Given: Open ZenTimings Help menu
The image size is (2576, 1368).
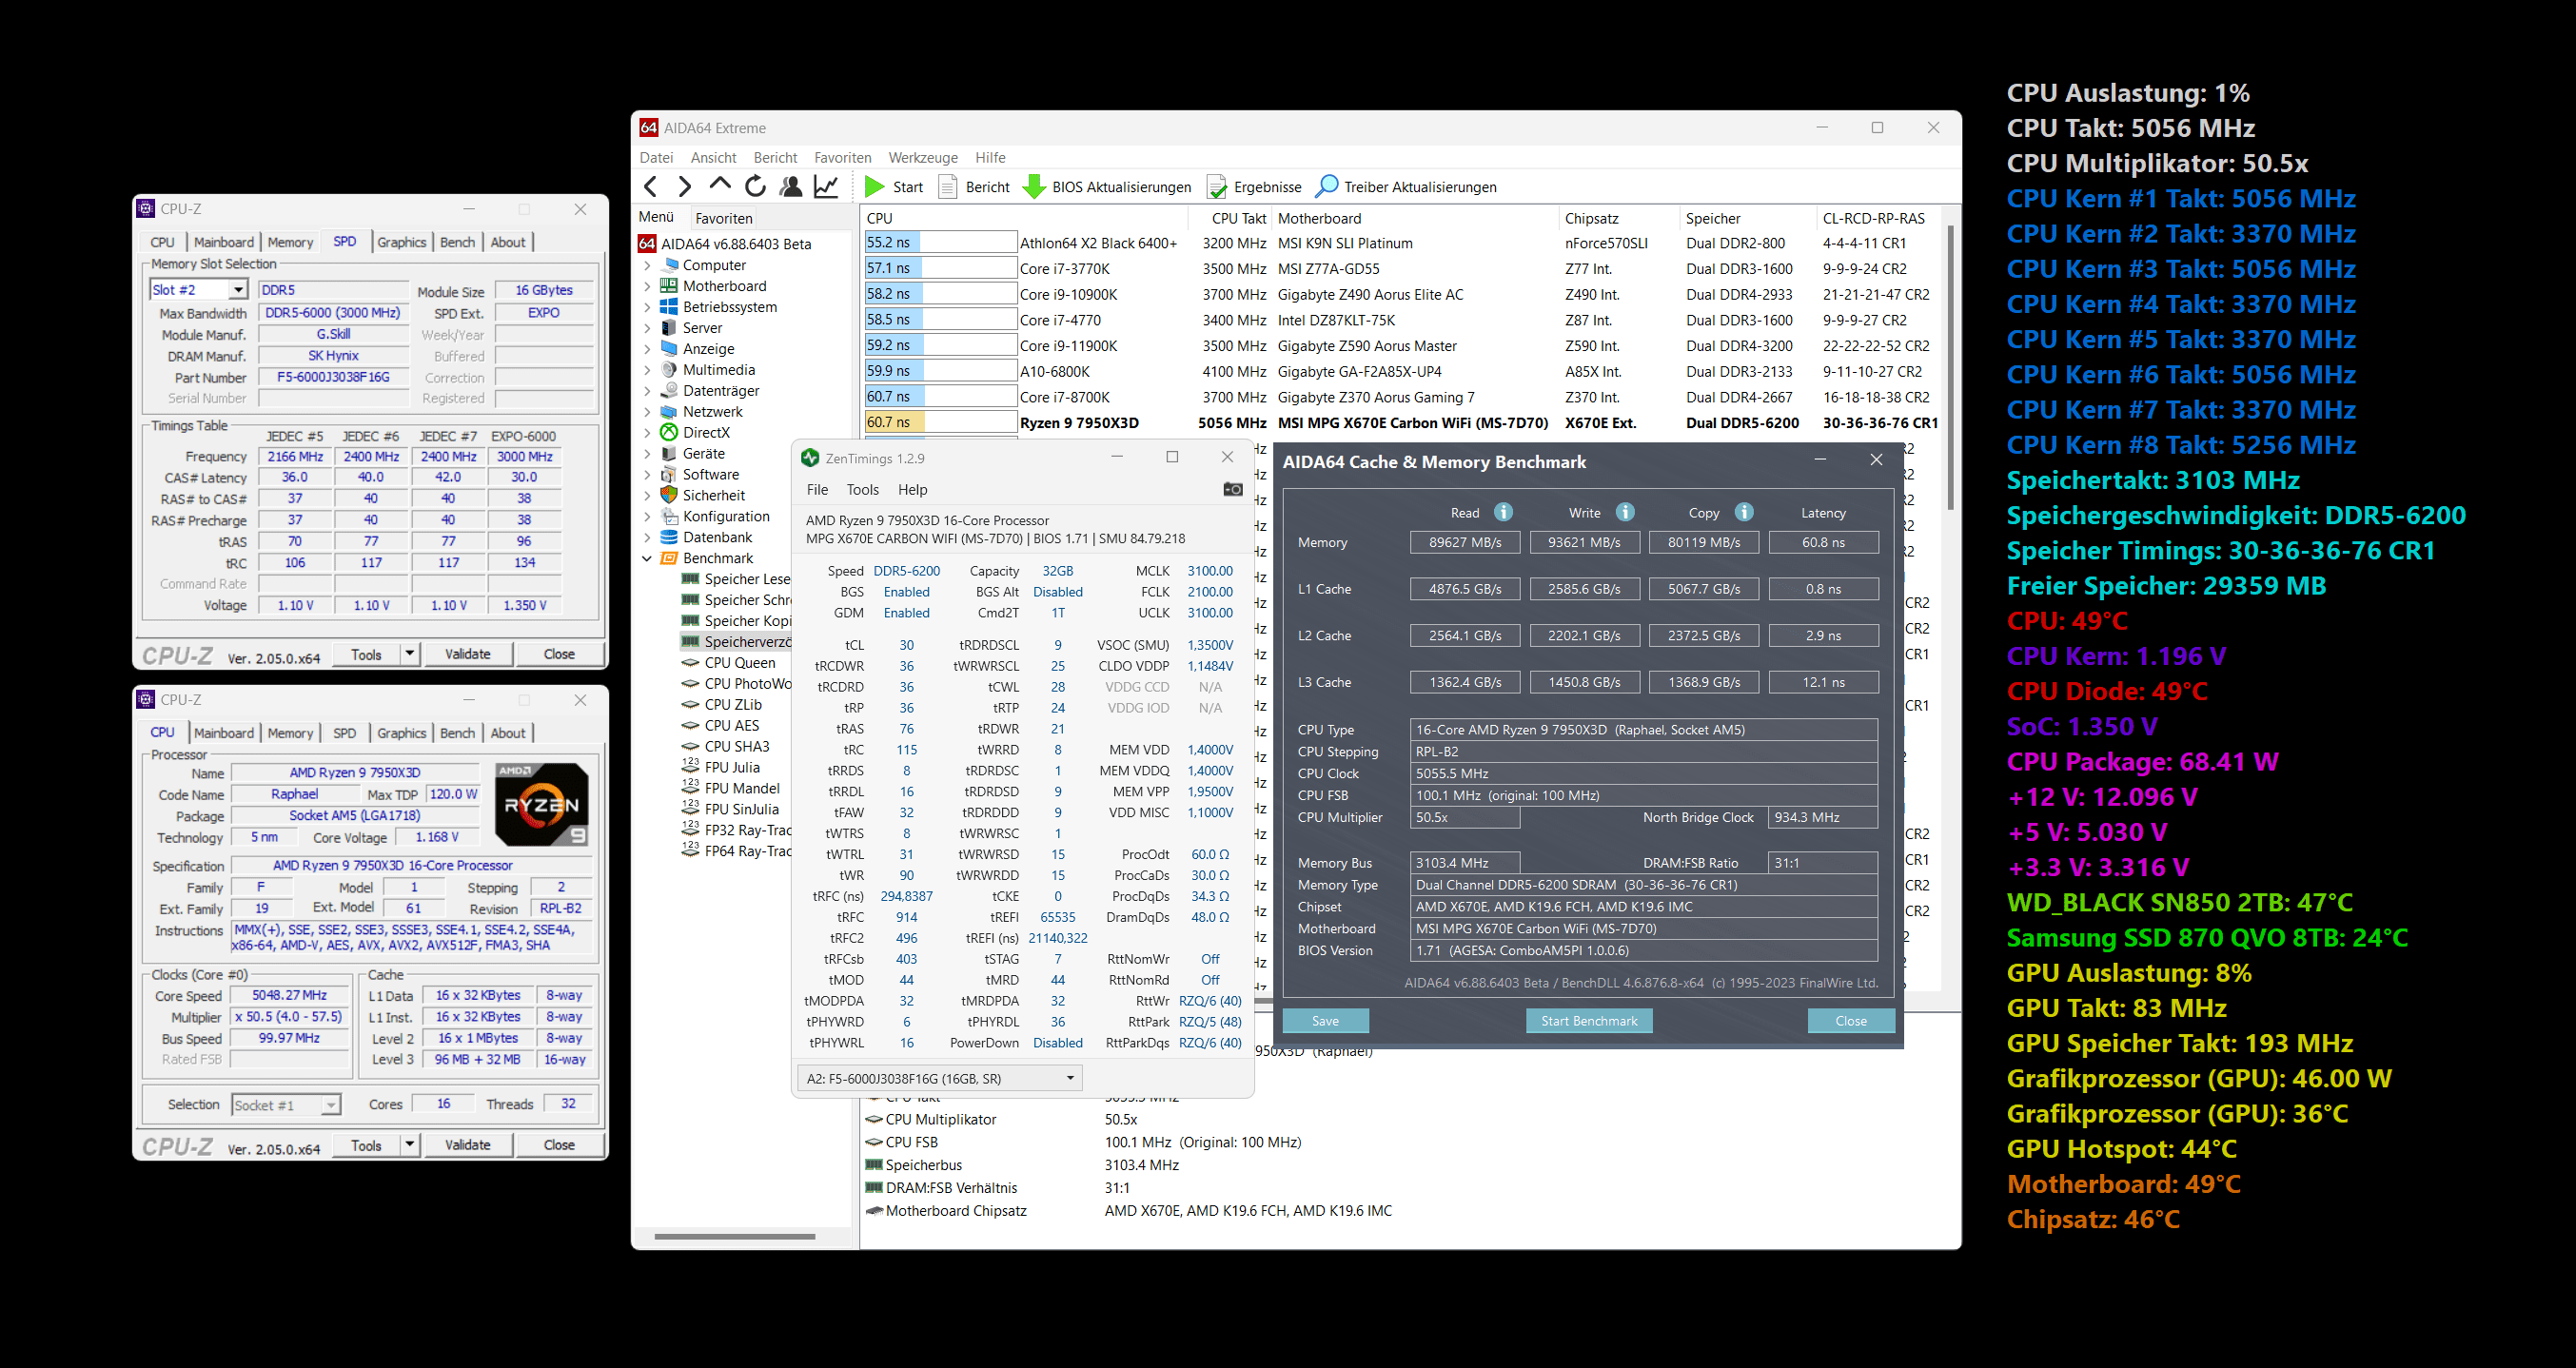Looking at the screenshot, I should pyautogui.click(x=912, y=490).
